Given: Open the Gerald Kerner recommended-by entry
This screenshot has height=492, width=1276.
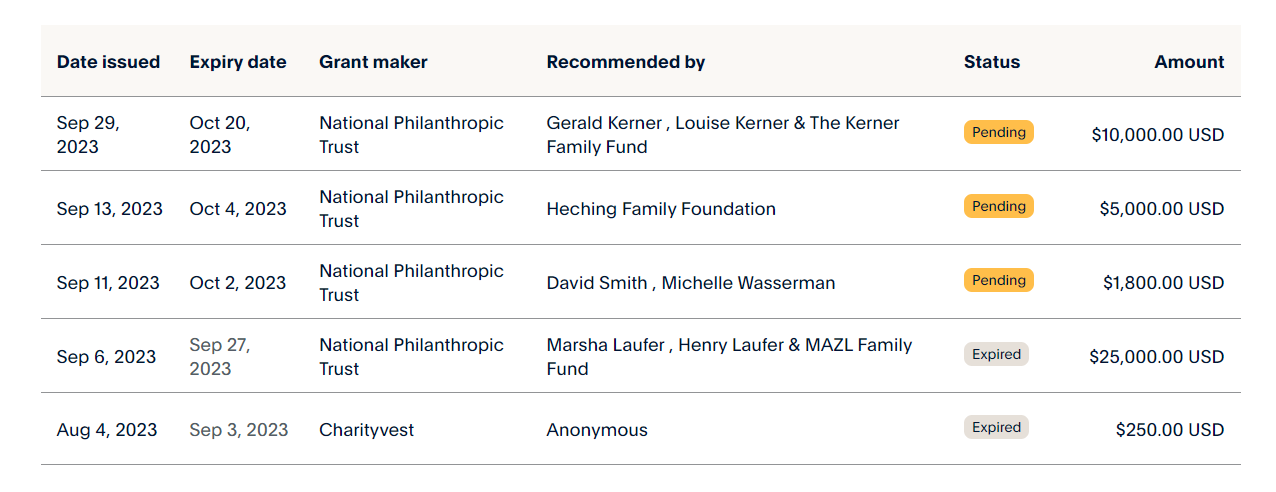Looking at the screenshot, I should pyautogui.click(x=723, y=135).
